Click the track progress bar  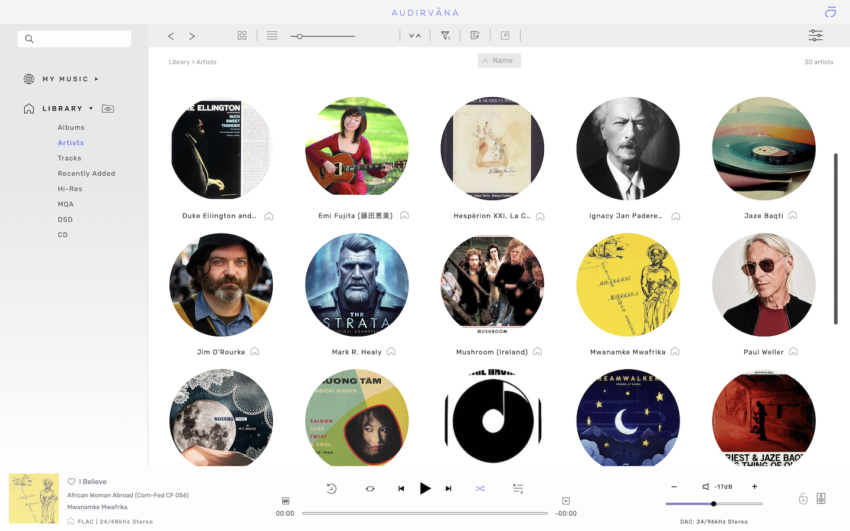(x=424, y=513)
